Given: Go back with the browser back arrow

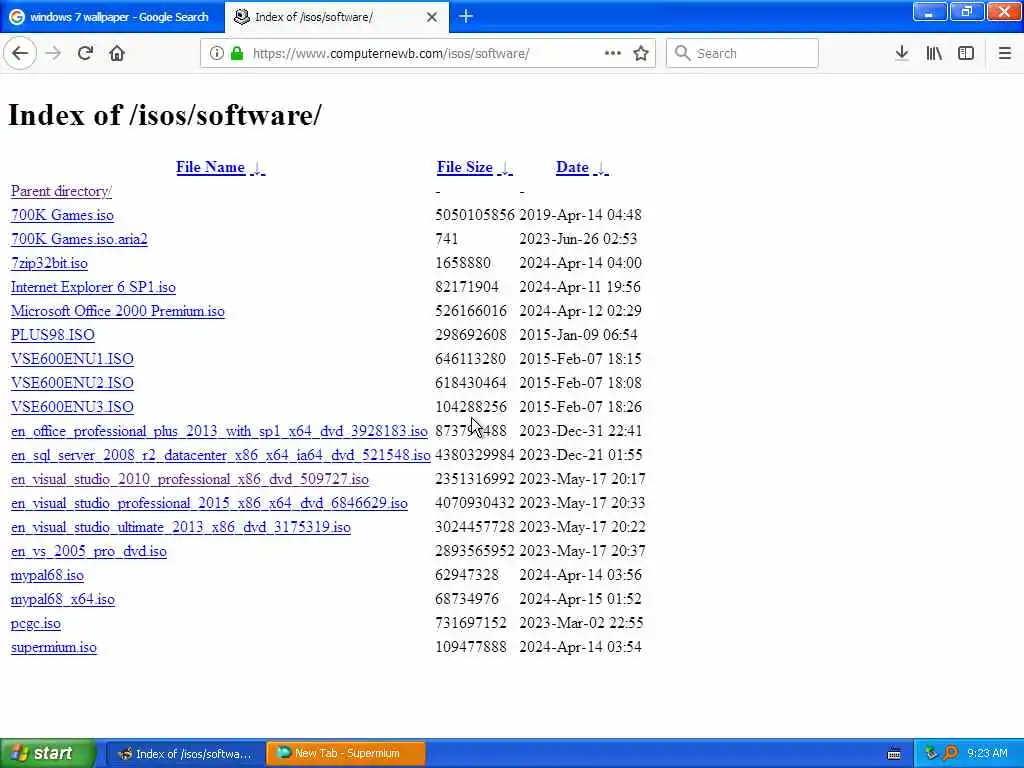Looking at the screenshot, I should (20, 53).
